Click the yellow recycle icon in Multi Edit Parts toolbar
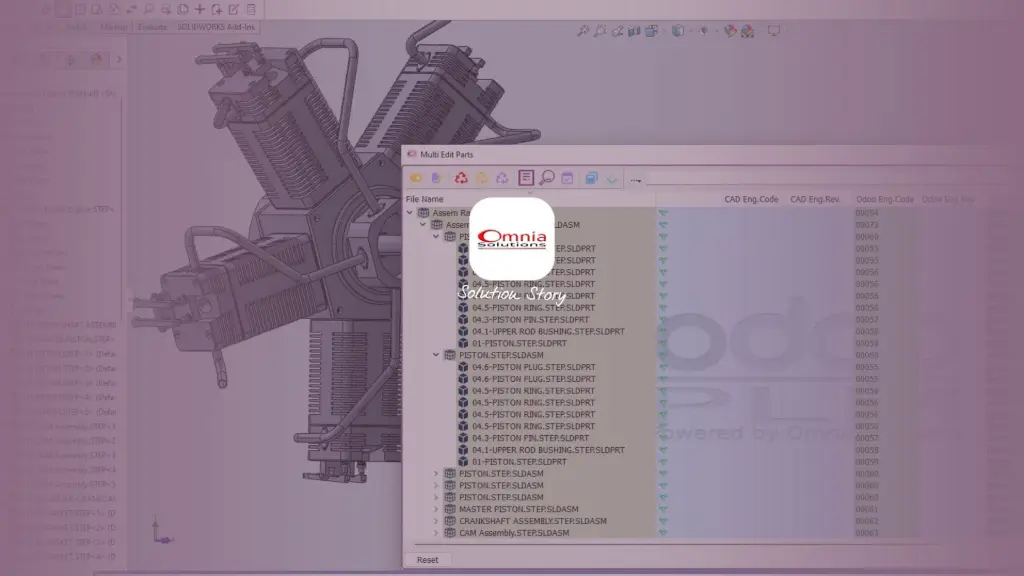Viewport: 1024px width, 576px height. tap(482, 178)
